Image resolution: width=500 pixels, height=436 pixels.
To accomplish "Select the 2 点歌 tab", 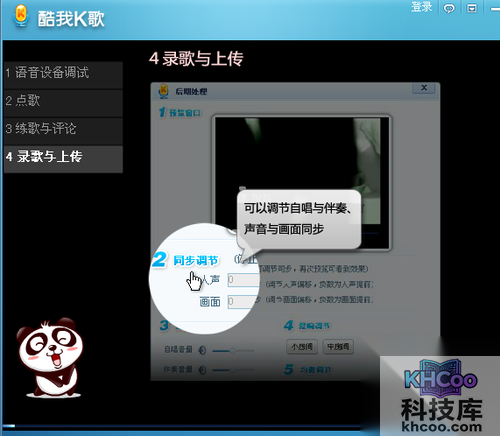I will coord(63,103).
